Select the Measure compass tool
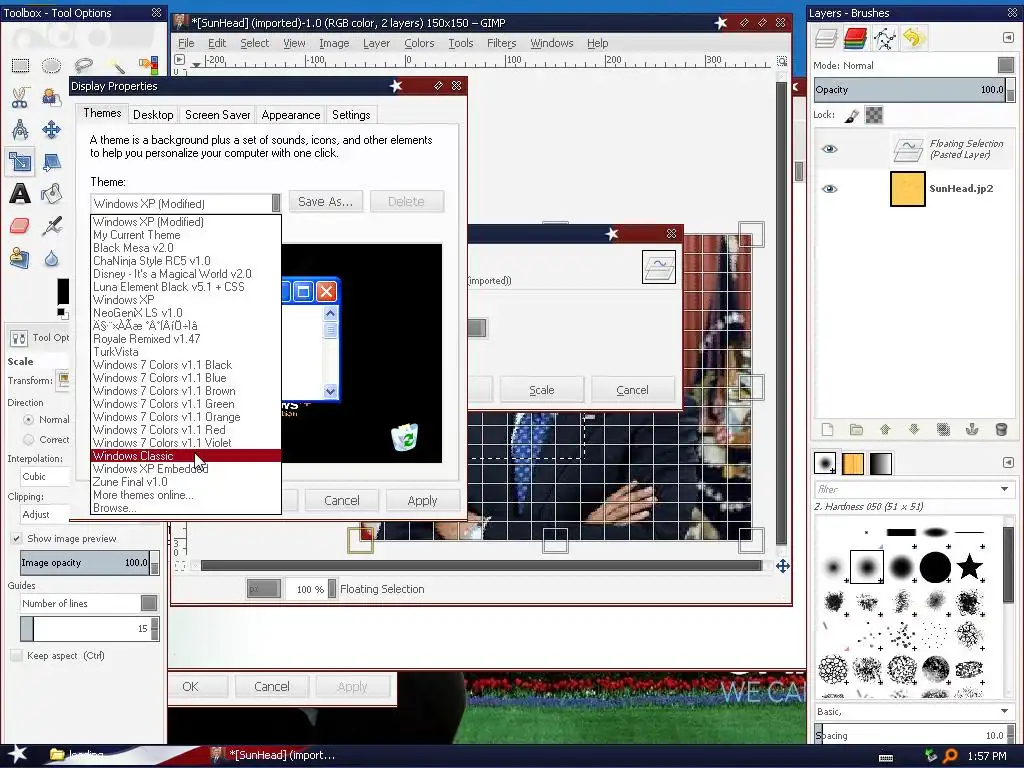1024x768 pixels. click(20, 129)
